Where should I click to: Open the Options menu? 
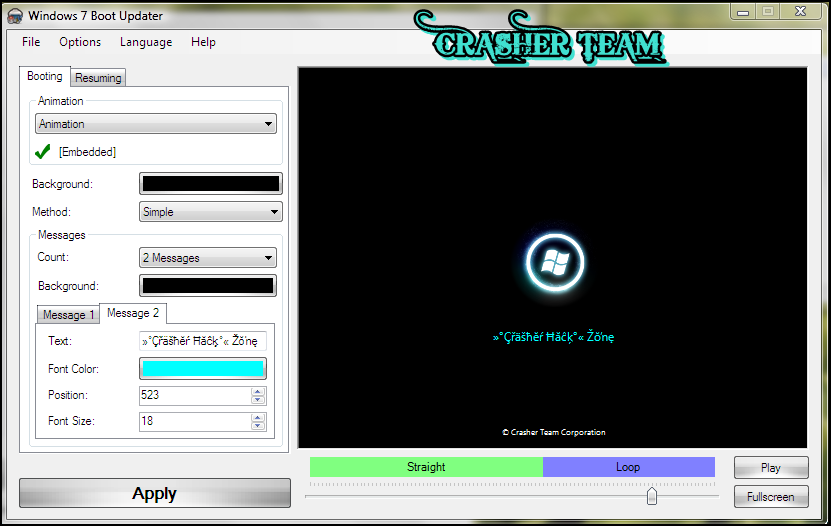pyautogui.click(x=80, y=42)
